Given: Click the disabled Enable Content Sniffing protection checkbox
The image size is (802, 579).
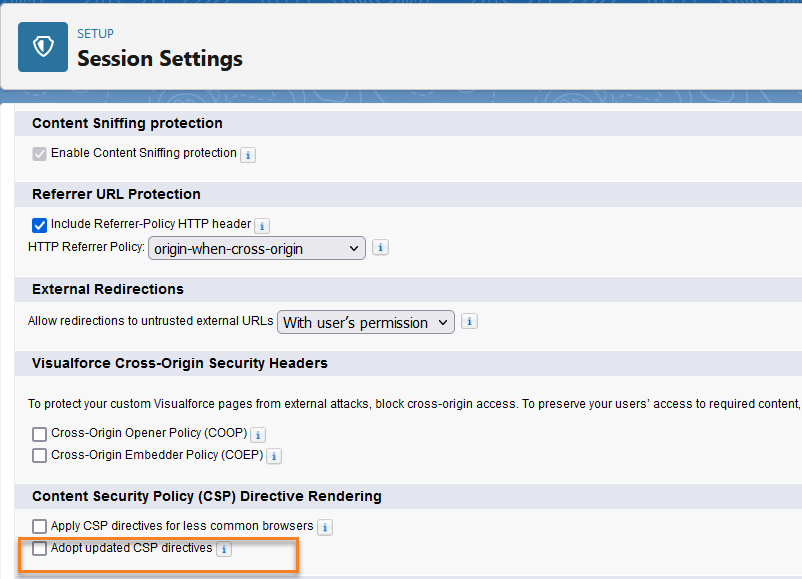Looking at the screenshot, I should tap(39, 154).
